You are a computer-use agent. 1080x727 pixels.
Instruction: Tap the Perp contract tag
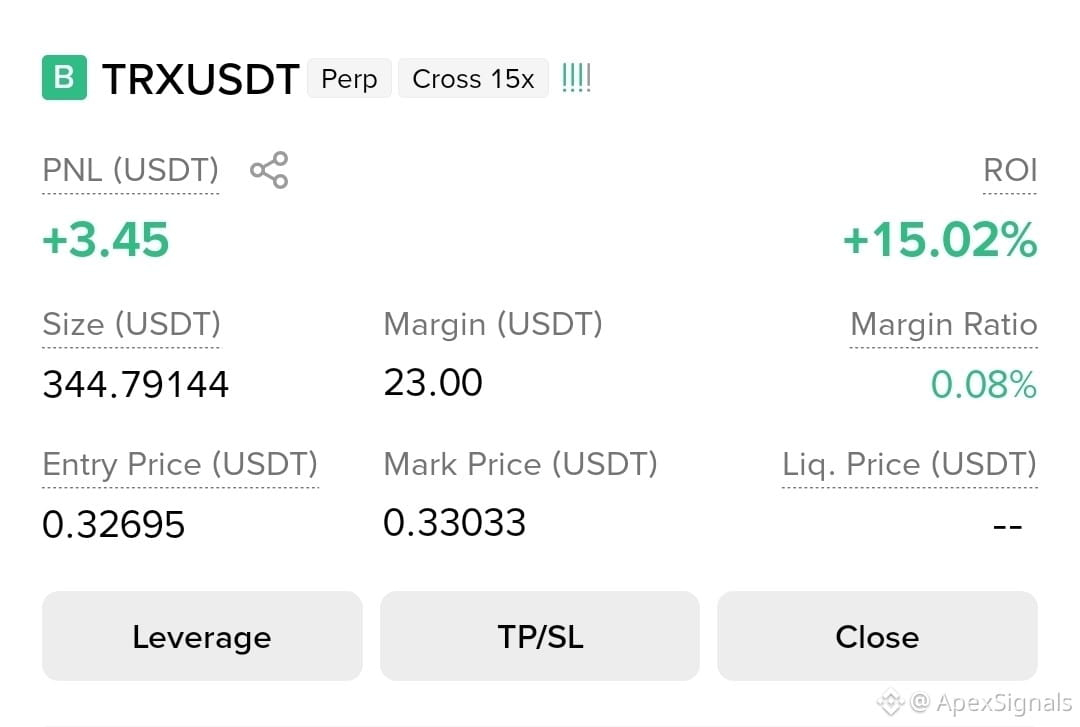(x=349, y=79)
